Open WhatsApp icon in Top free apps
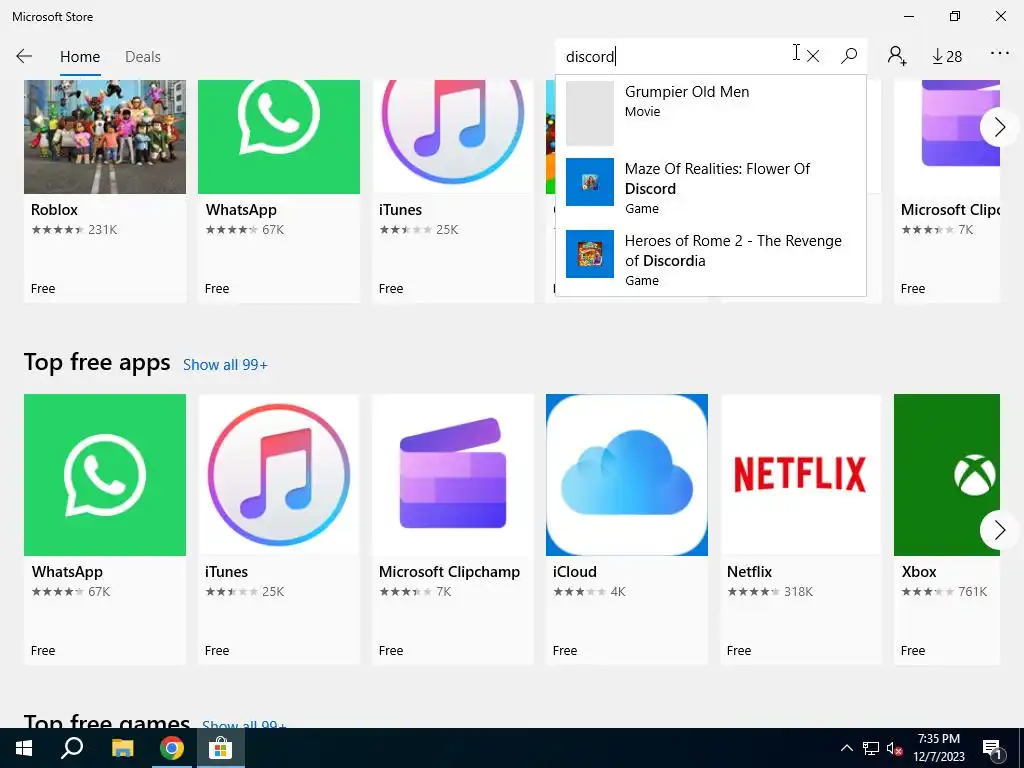 pos(104,475)
